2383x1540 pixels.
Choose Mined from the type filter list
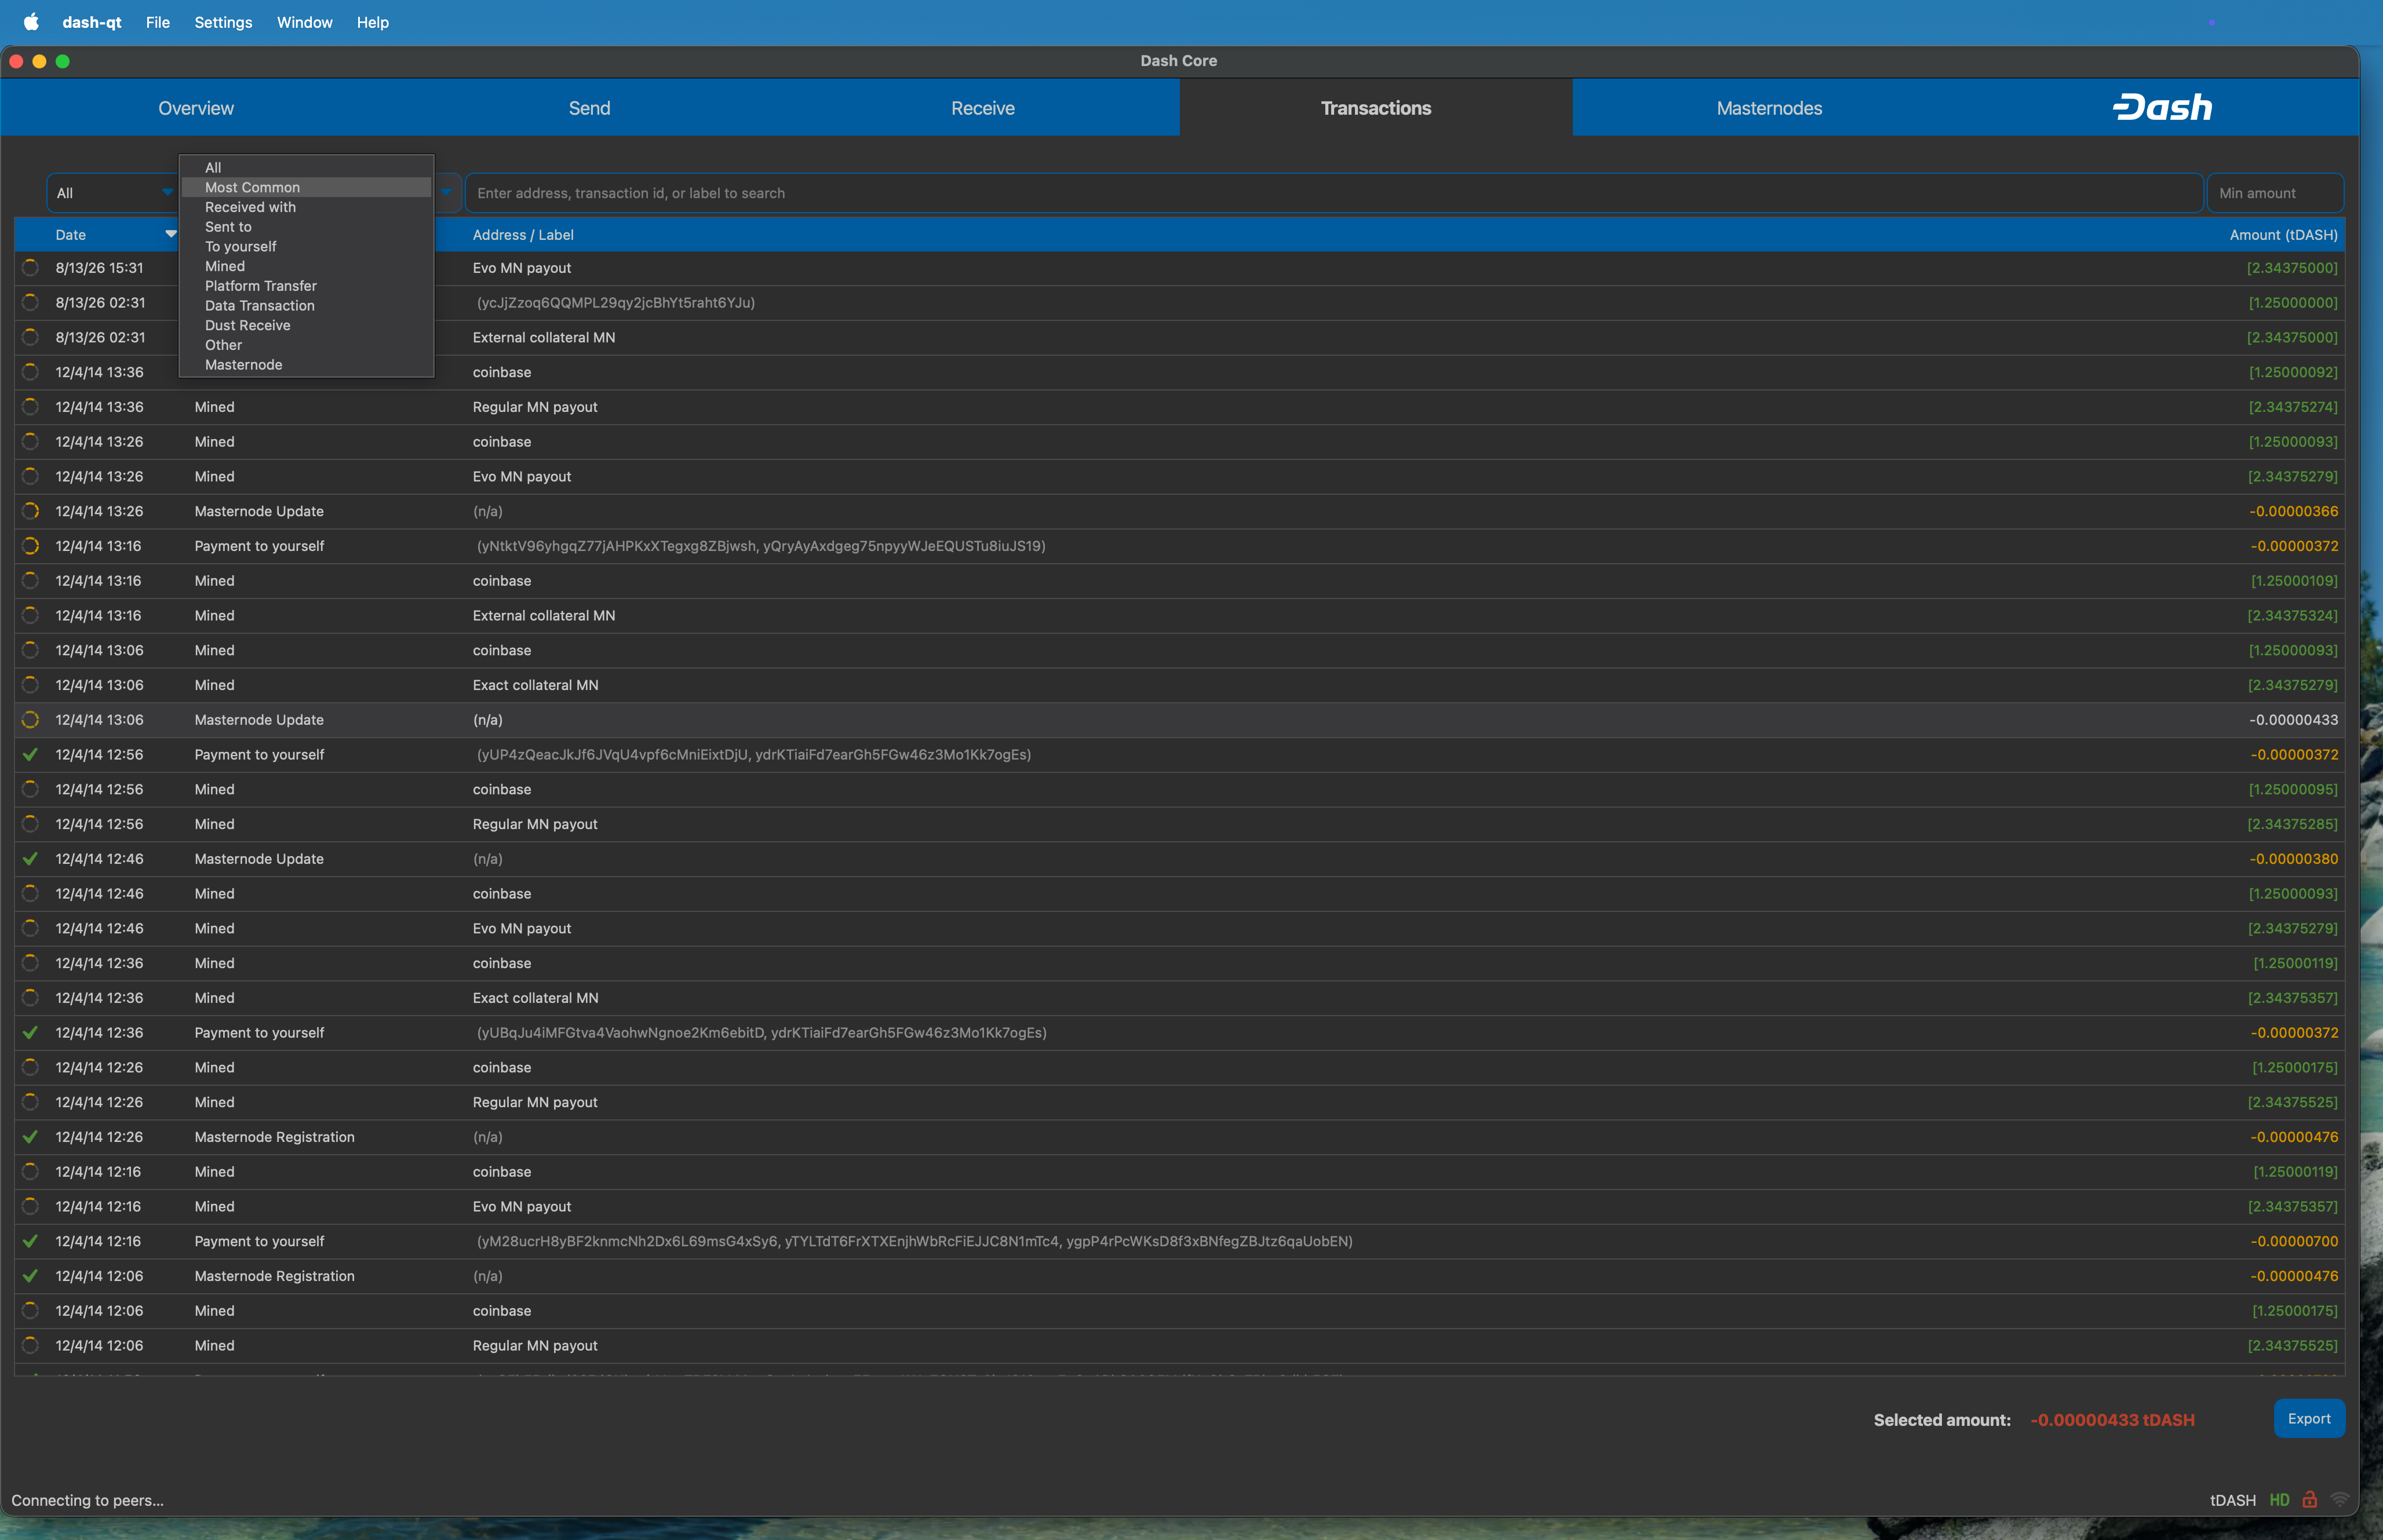point(306,266)
